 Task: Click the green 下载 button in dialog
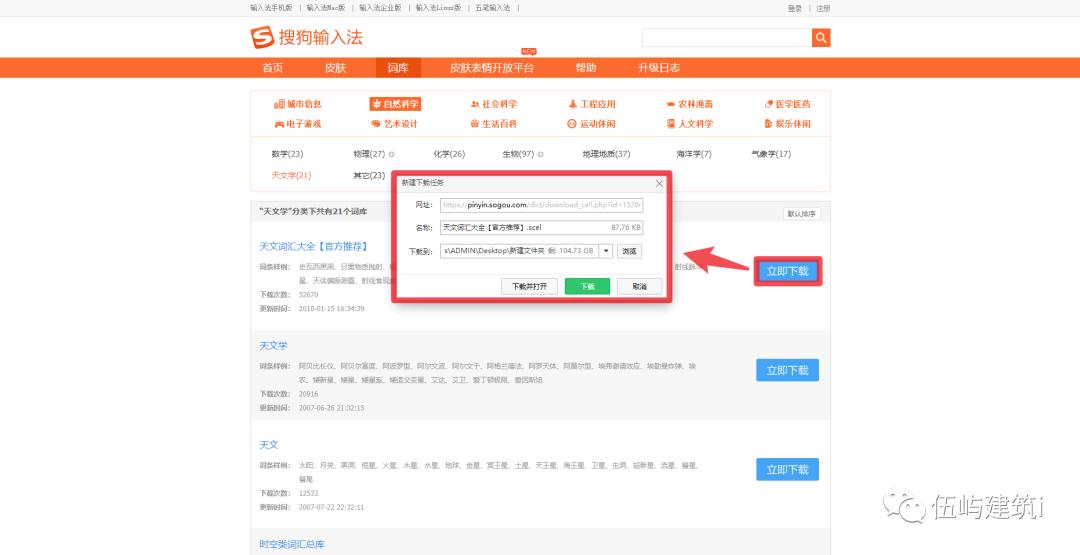588,286
